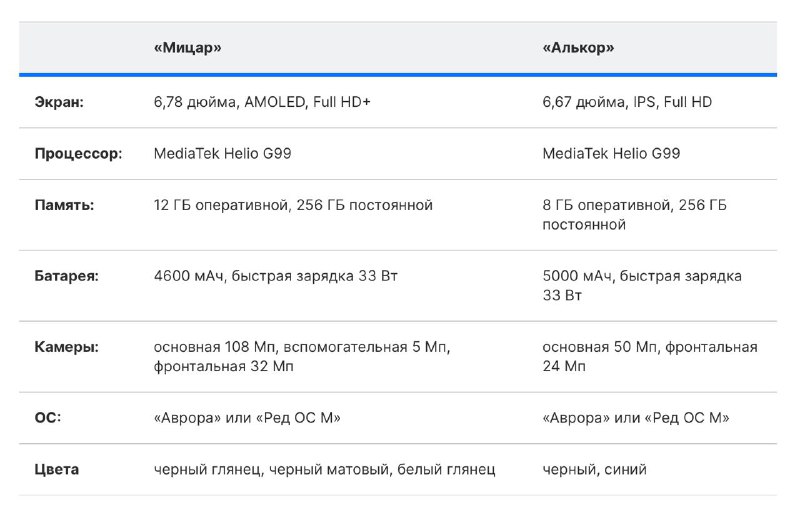The width and height of the screenshot is (800, 520).
Task: Click the 5000 мАч battery cell
Action: pos(641,285)
